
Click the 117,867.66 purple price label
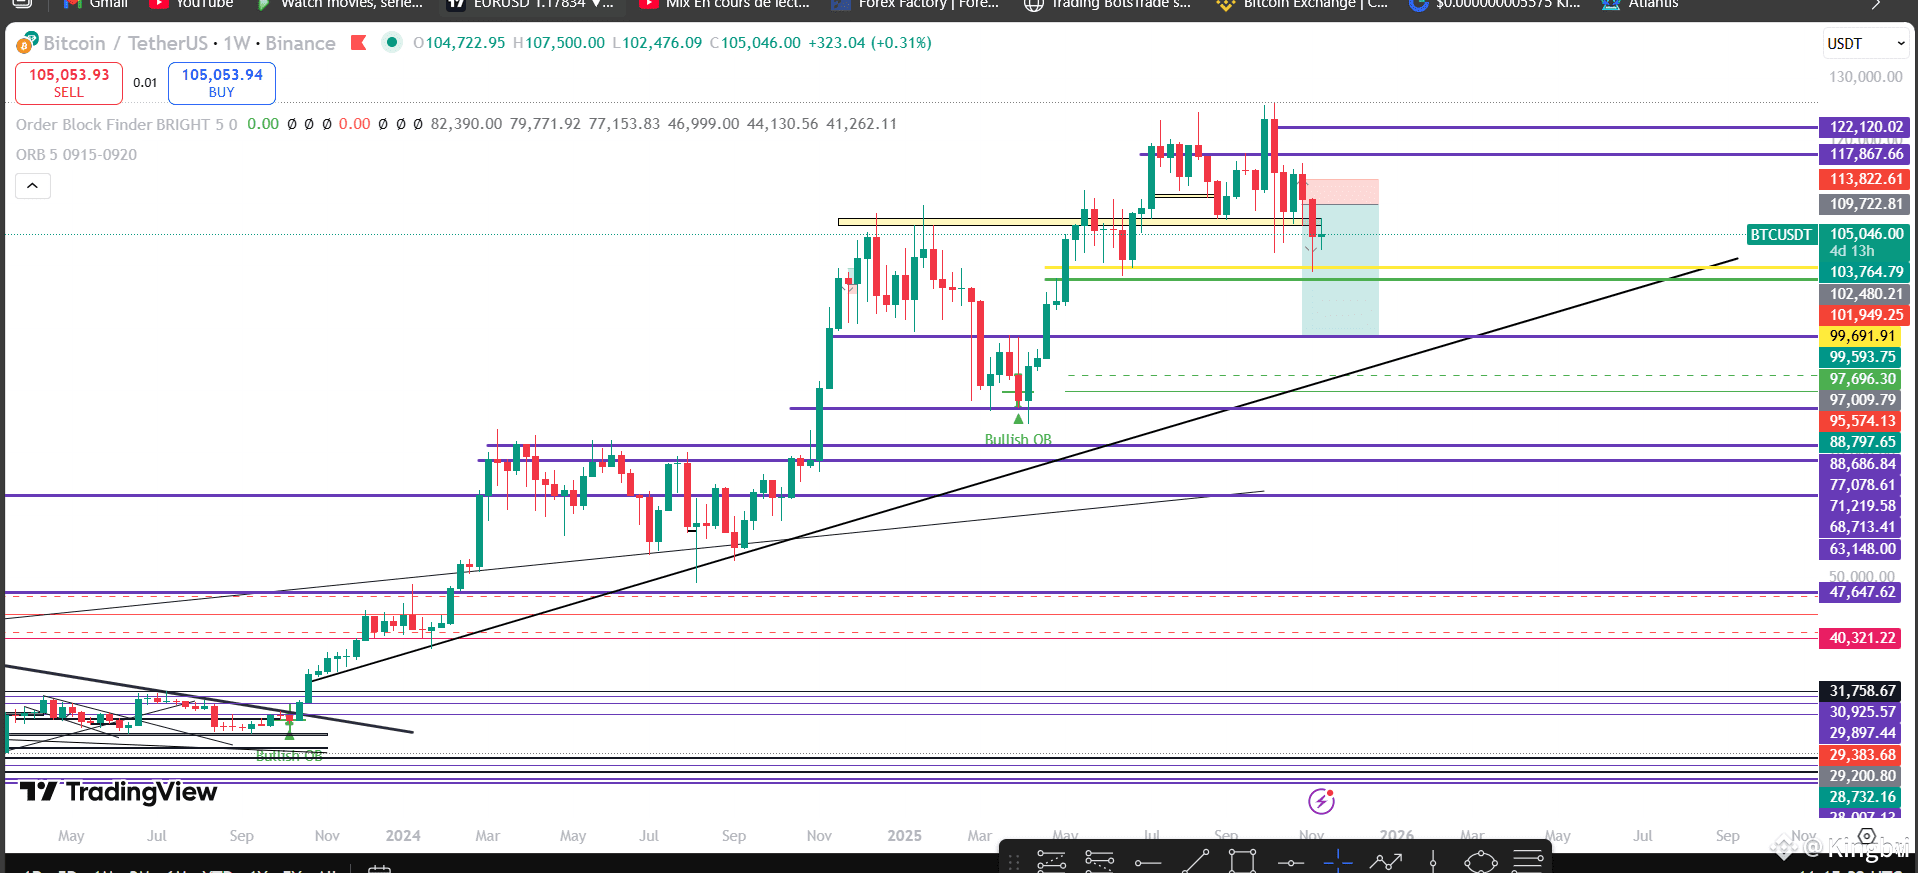pos(1864,154)
